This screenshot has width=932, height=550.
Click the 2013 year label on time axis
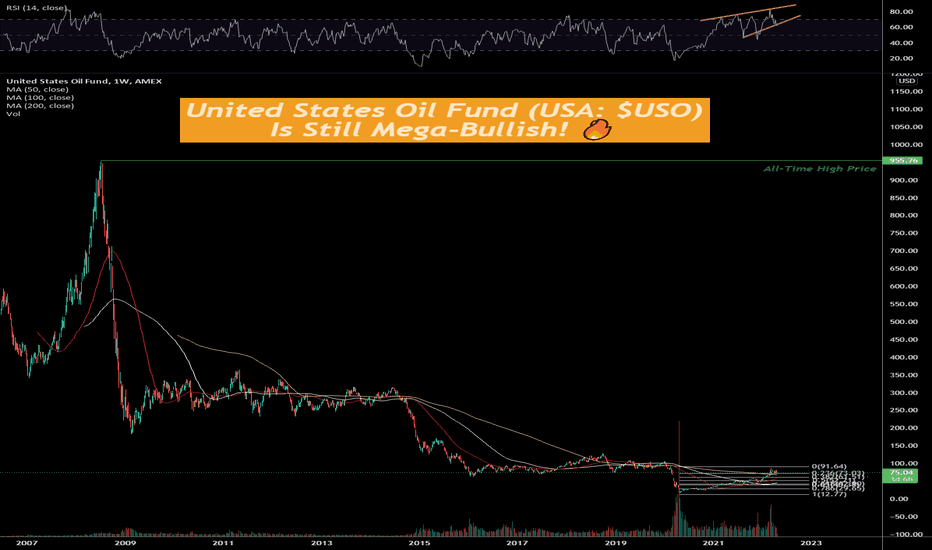(322, 543)
